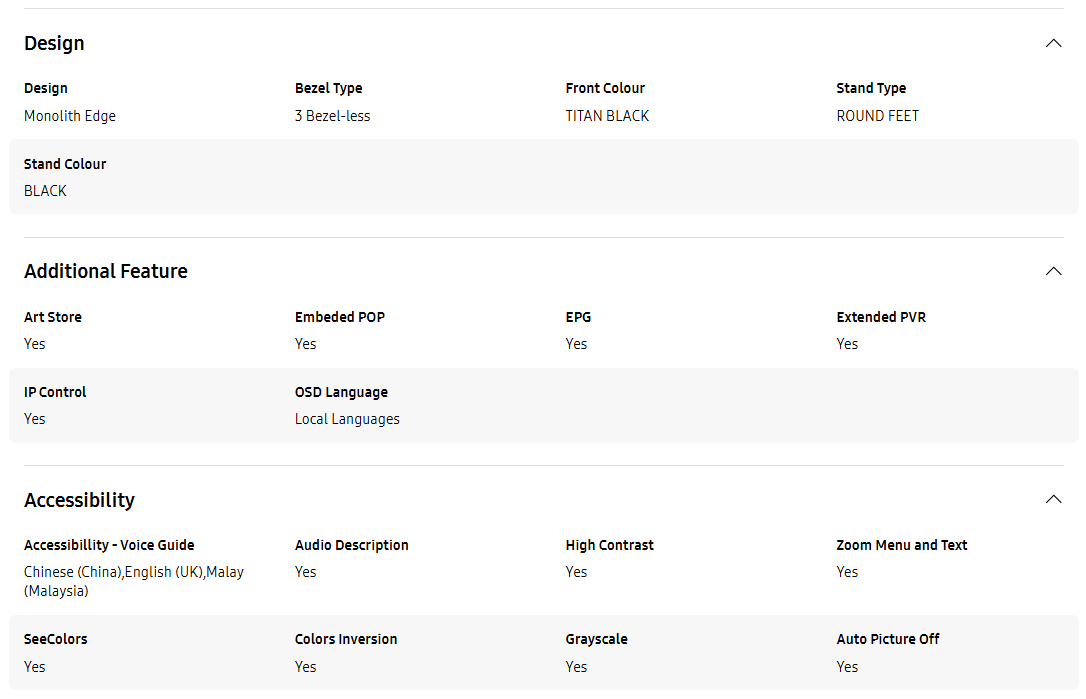
Task: Click the OSD Language Local Languages value
Action: (x=347, y=419)
